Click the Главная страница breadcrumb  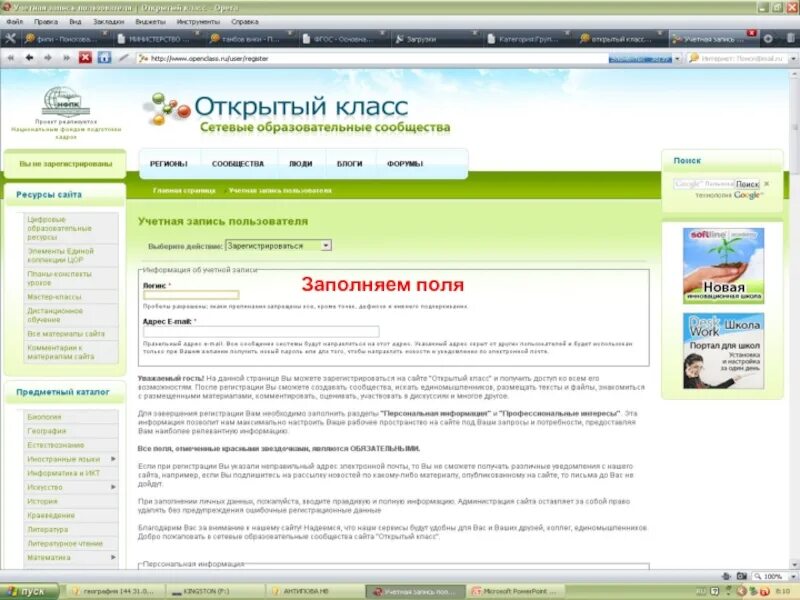click(x=184, y=190)
